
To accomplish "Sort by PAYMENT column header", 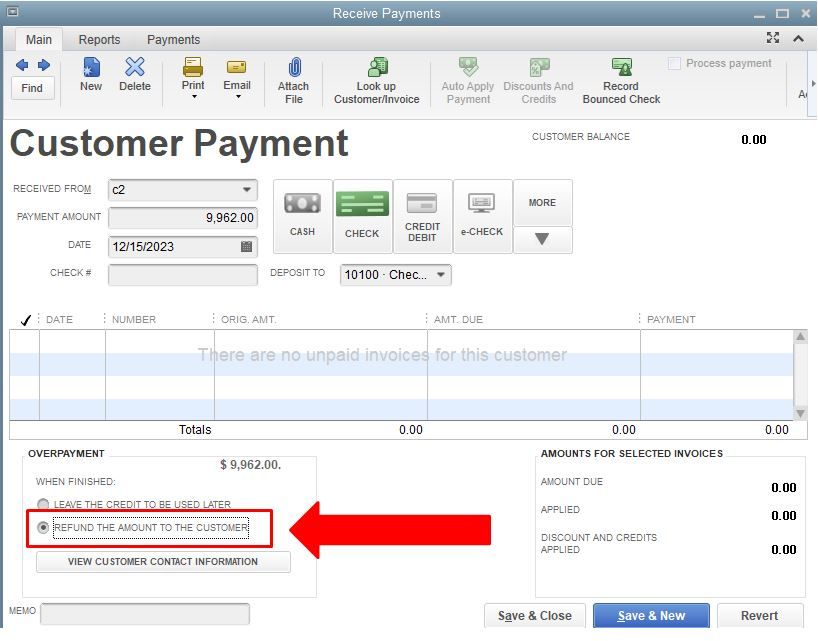I will [671, 320].
